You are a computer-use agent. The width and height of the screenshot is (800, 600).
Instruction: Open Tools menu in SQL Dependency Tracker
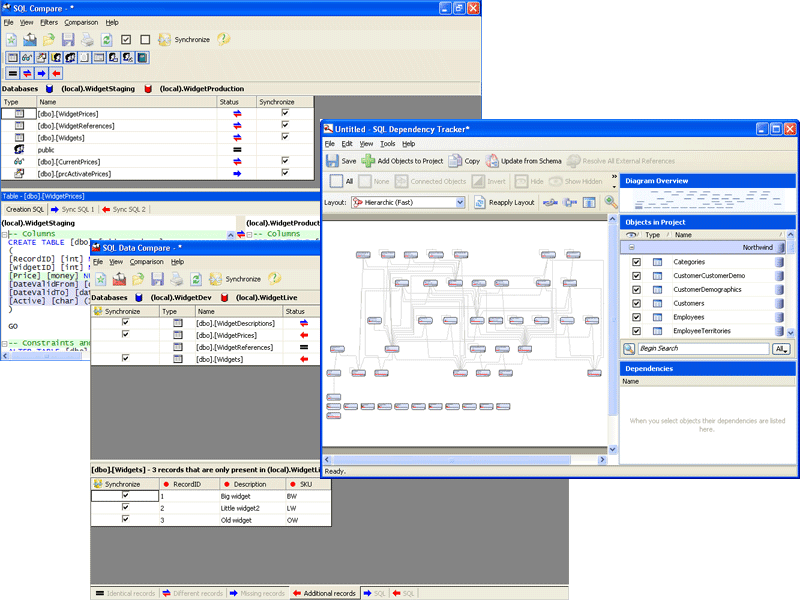388,144
